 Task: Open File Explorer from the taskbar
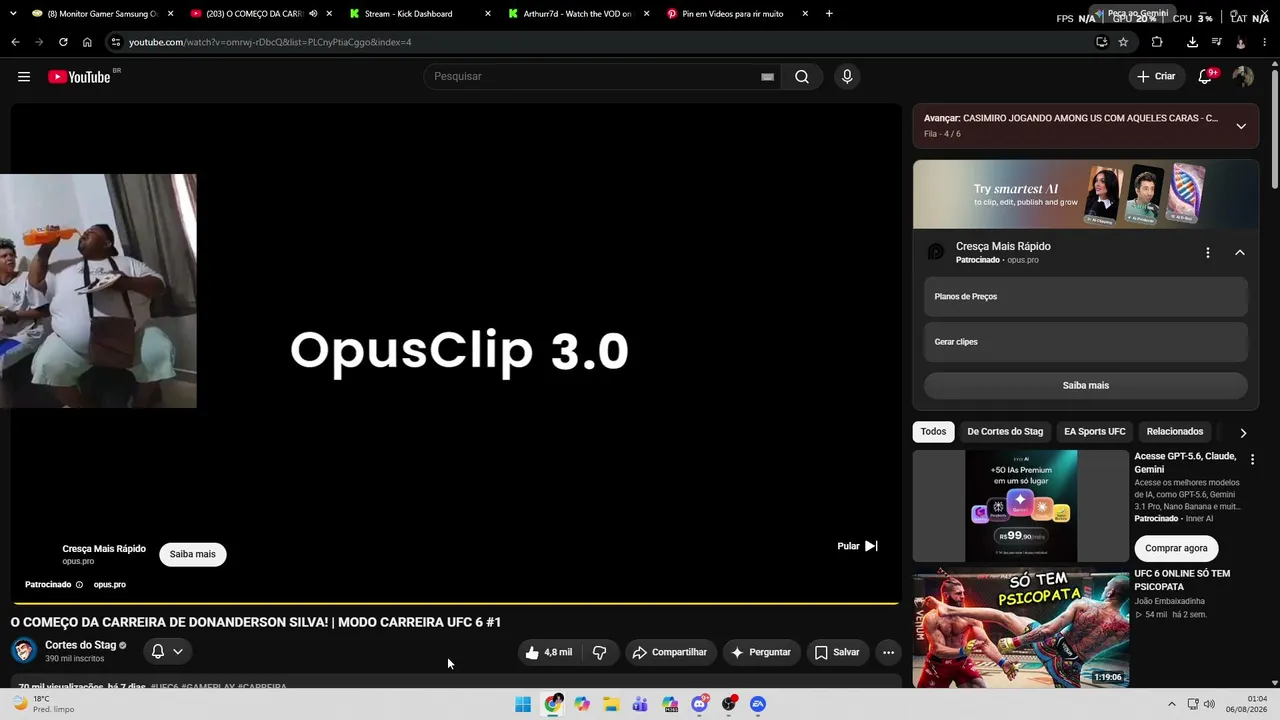pos(611,704)
